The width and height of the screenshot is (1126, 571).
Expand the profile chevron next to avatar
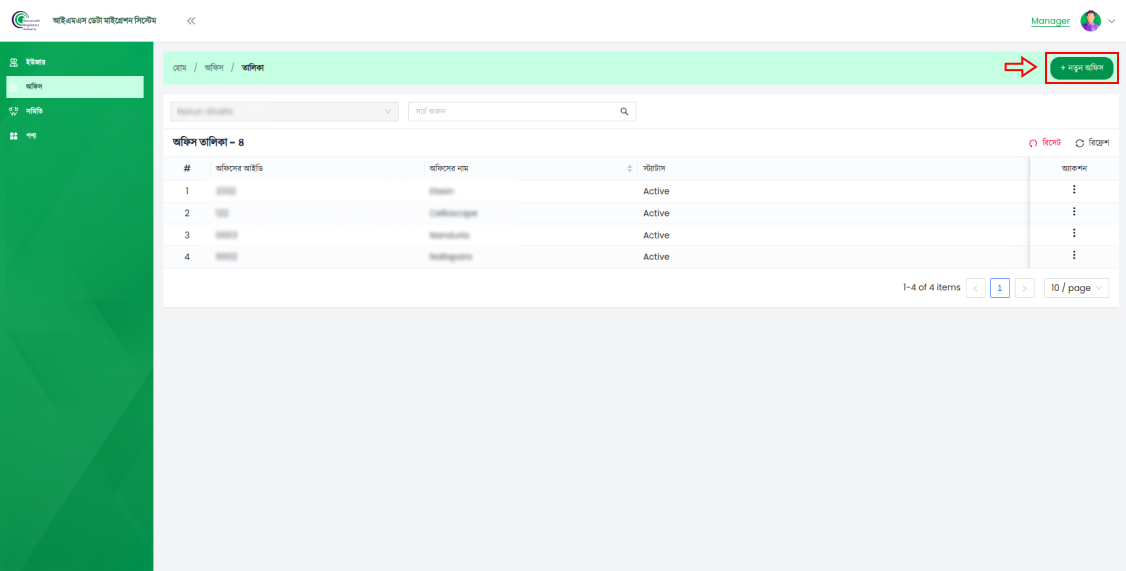[x=1111, y=21]
